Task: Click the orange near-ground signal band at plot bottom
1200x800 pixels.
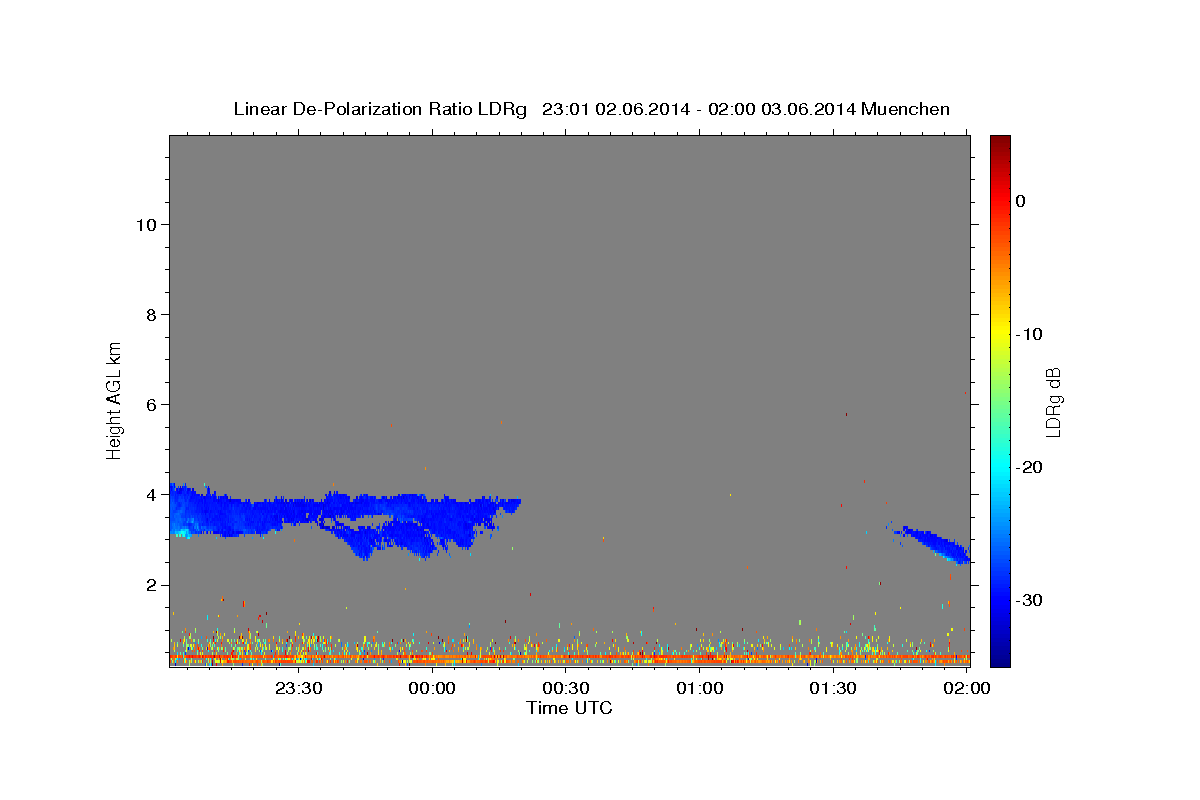Action: click(570, 659)
